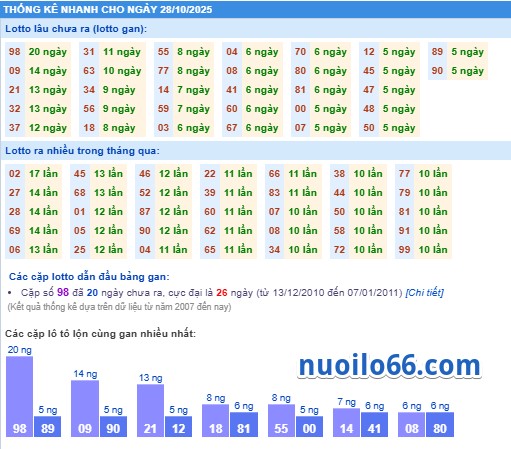Select number 67 with 6 ngày
511x449 pixels.
pyautogui.click(x=232, y=128)
